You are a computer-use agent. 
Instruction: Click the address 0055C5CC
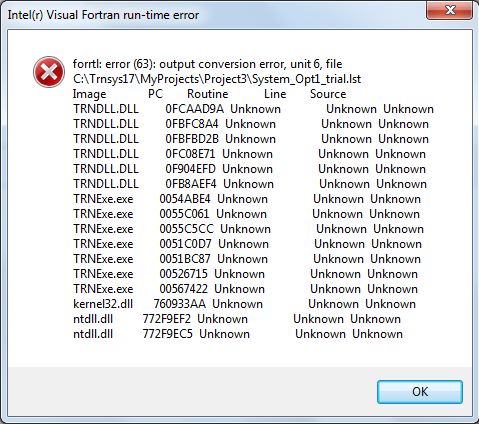click(186, 229)
